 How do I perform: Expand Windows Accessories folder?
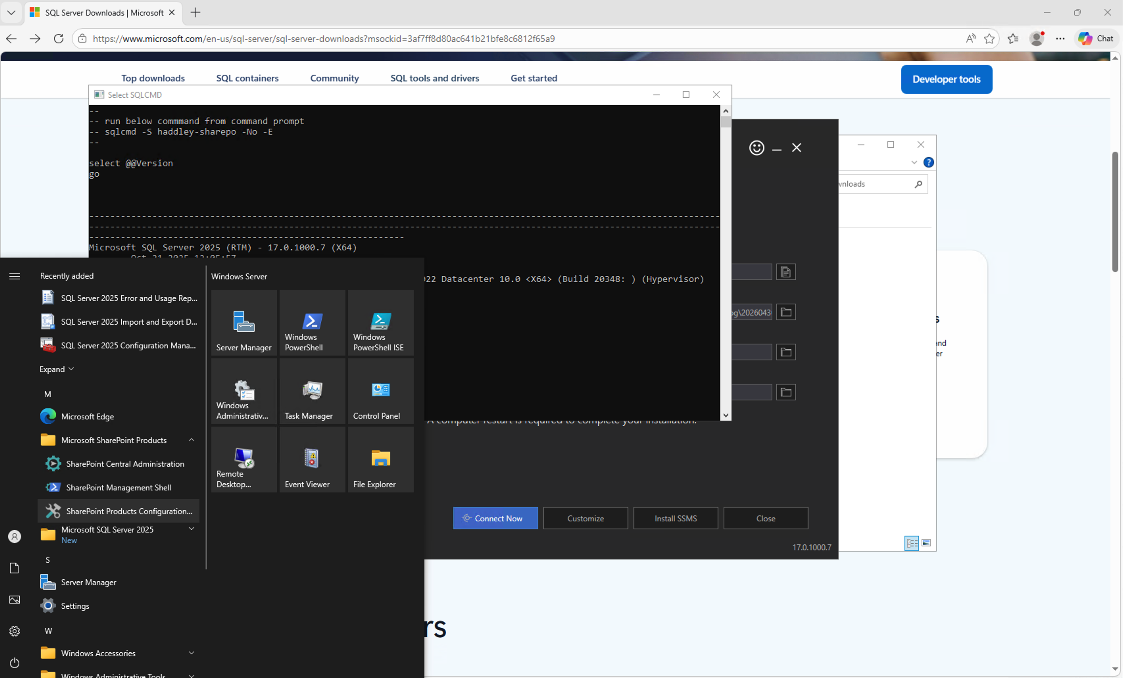click(191, 653)
